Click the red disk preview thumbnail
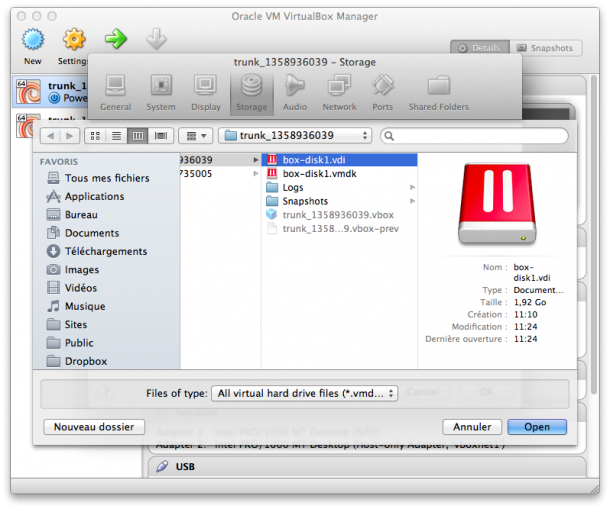 tap(497, 204)
